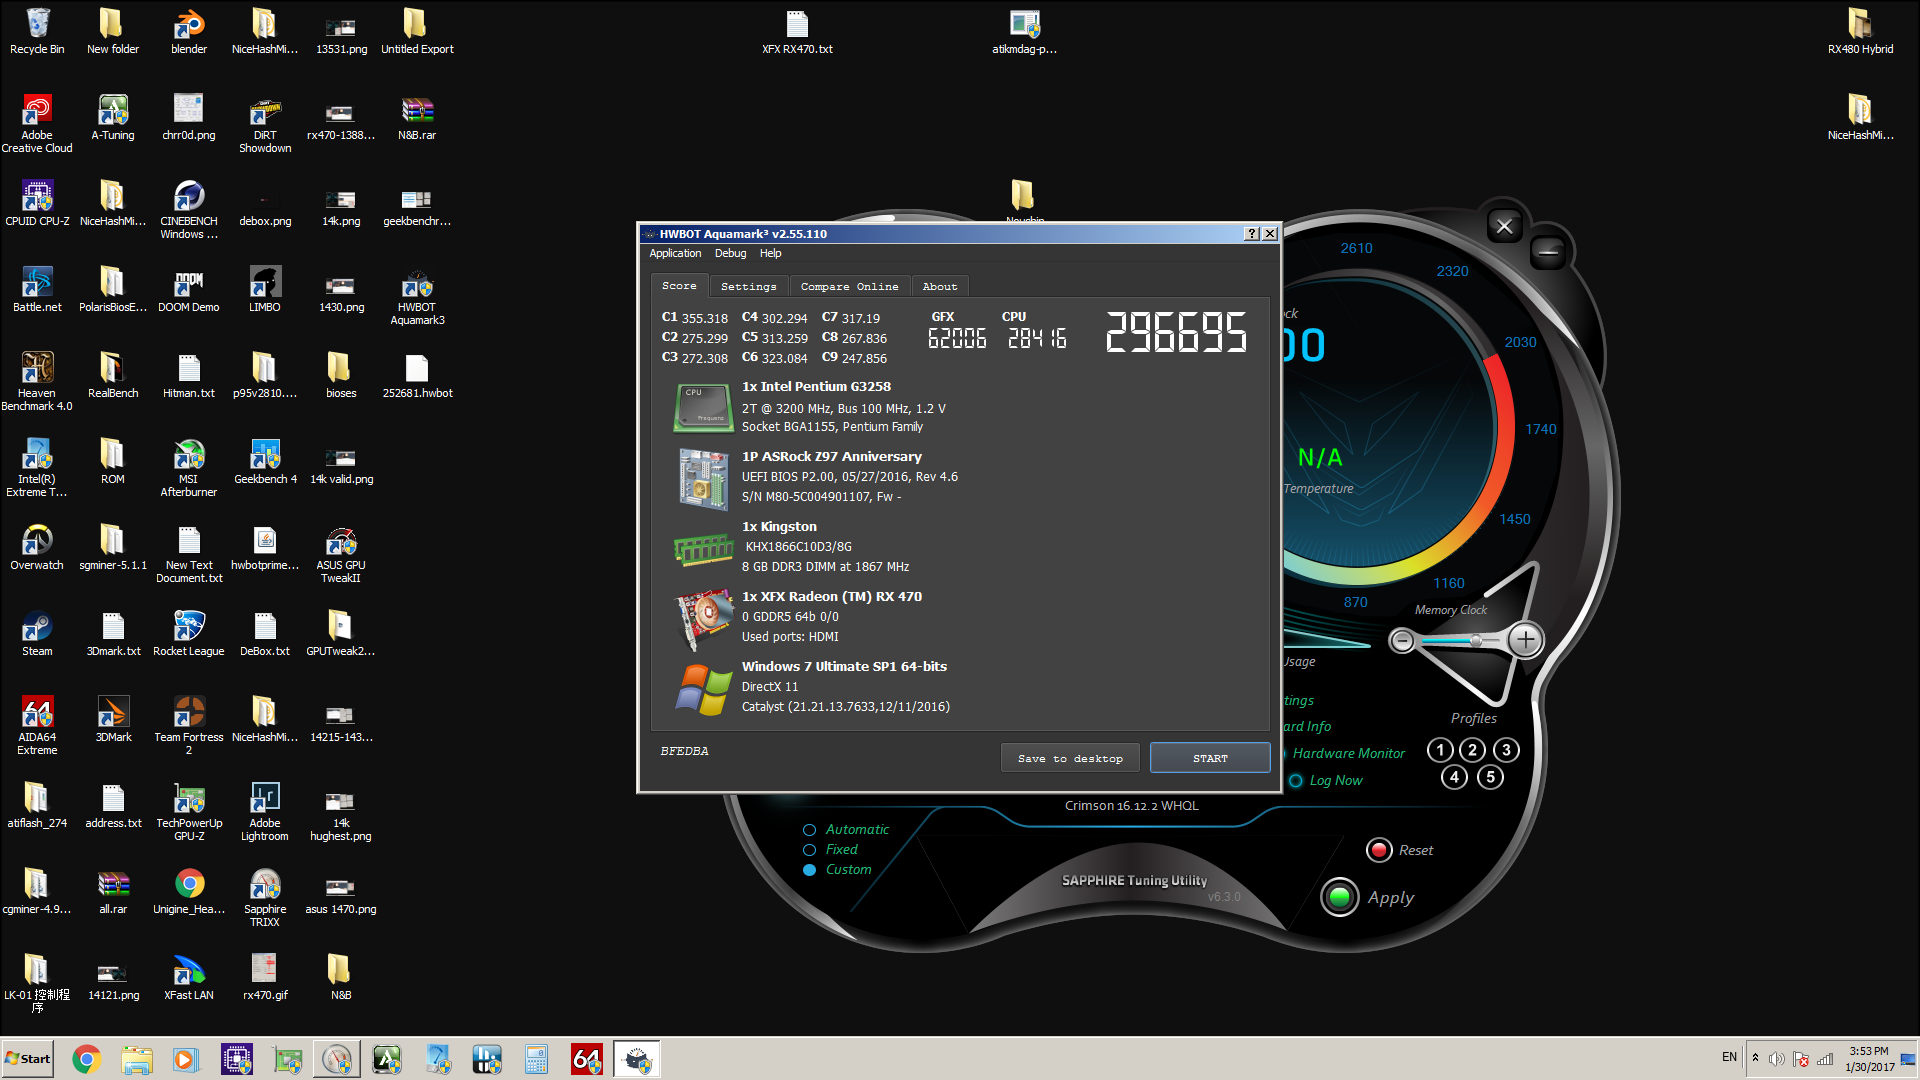
Task: Open N&B.rar archive on desktop
Action: click(x=417, y=117)
